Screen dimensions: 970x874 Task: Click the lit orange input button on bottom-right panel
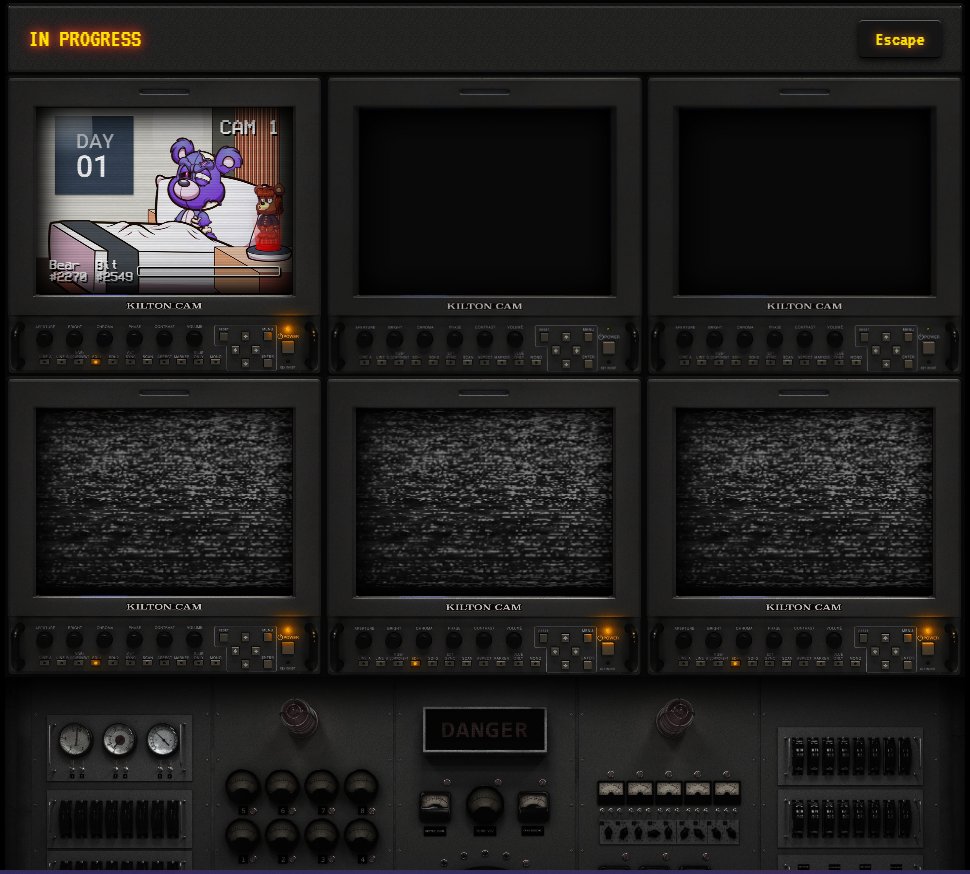(736, 662)
